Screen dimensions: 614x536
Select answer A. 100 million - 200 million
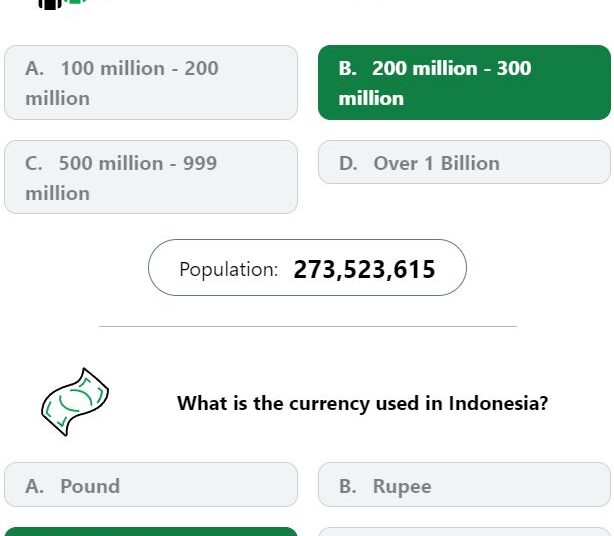pos(151,83)
